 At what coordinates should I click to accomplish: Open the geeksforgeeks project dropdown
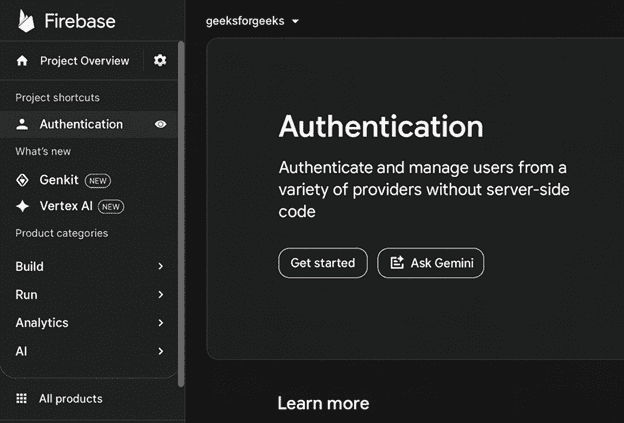click(252, 21)
